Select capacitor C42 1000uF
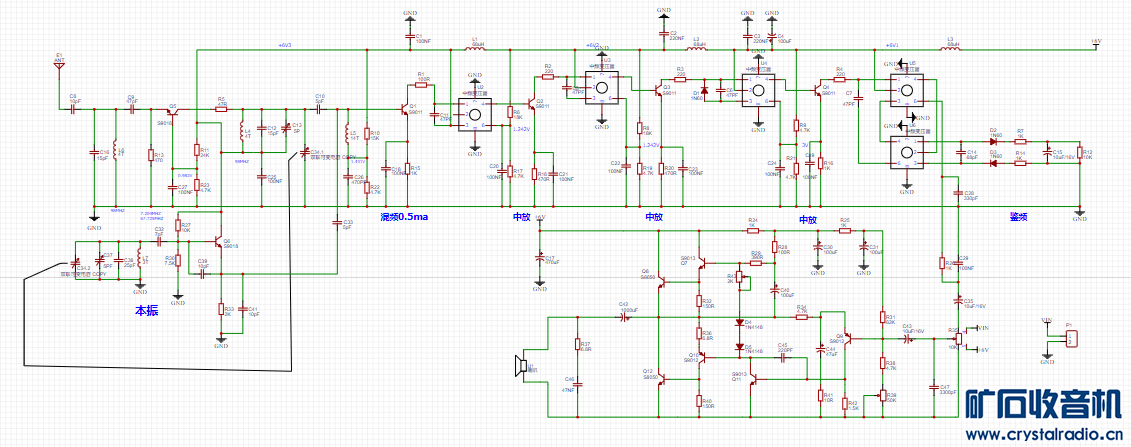Viewport: 1131px width, 447px height. click(625, 316)
